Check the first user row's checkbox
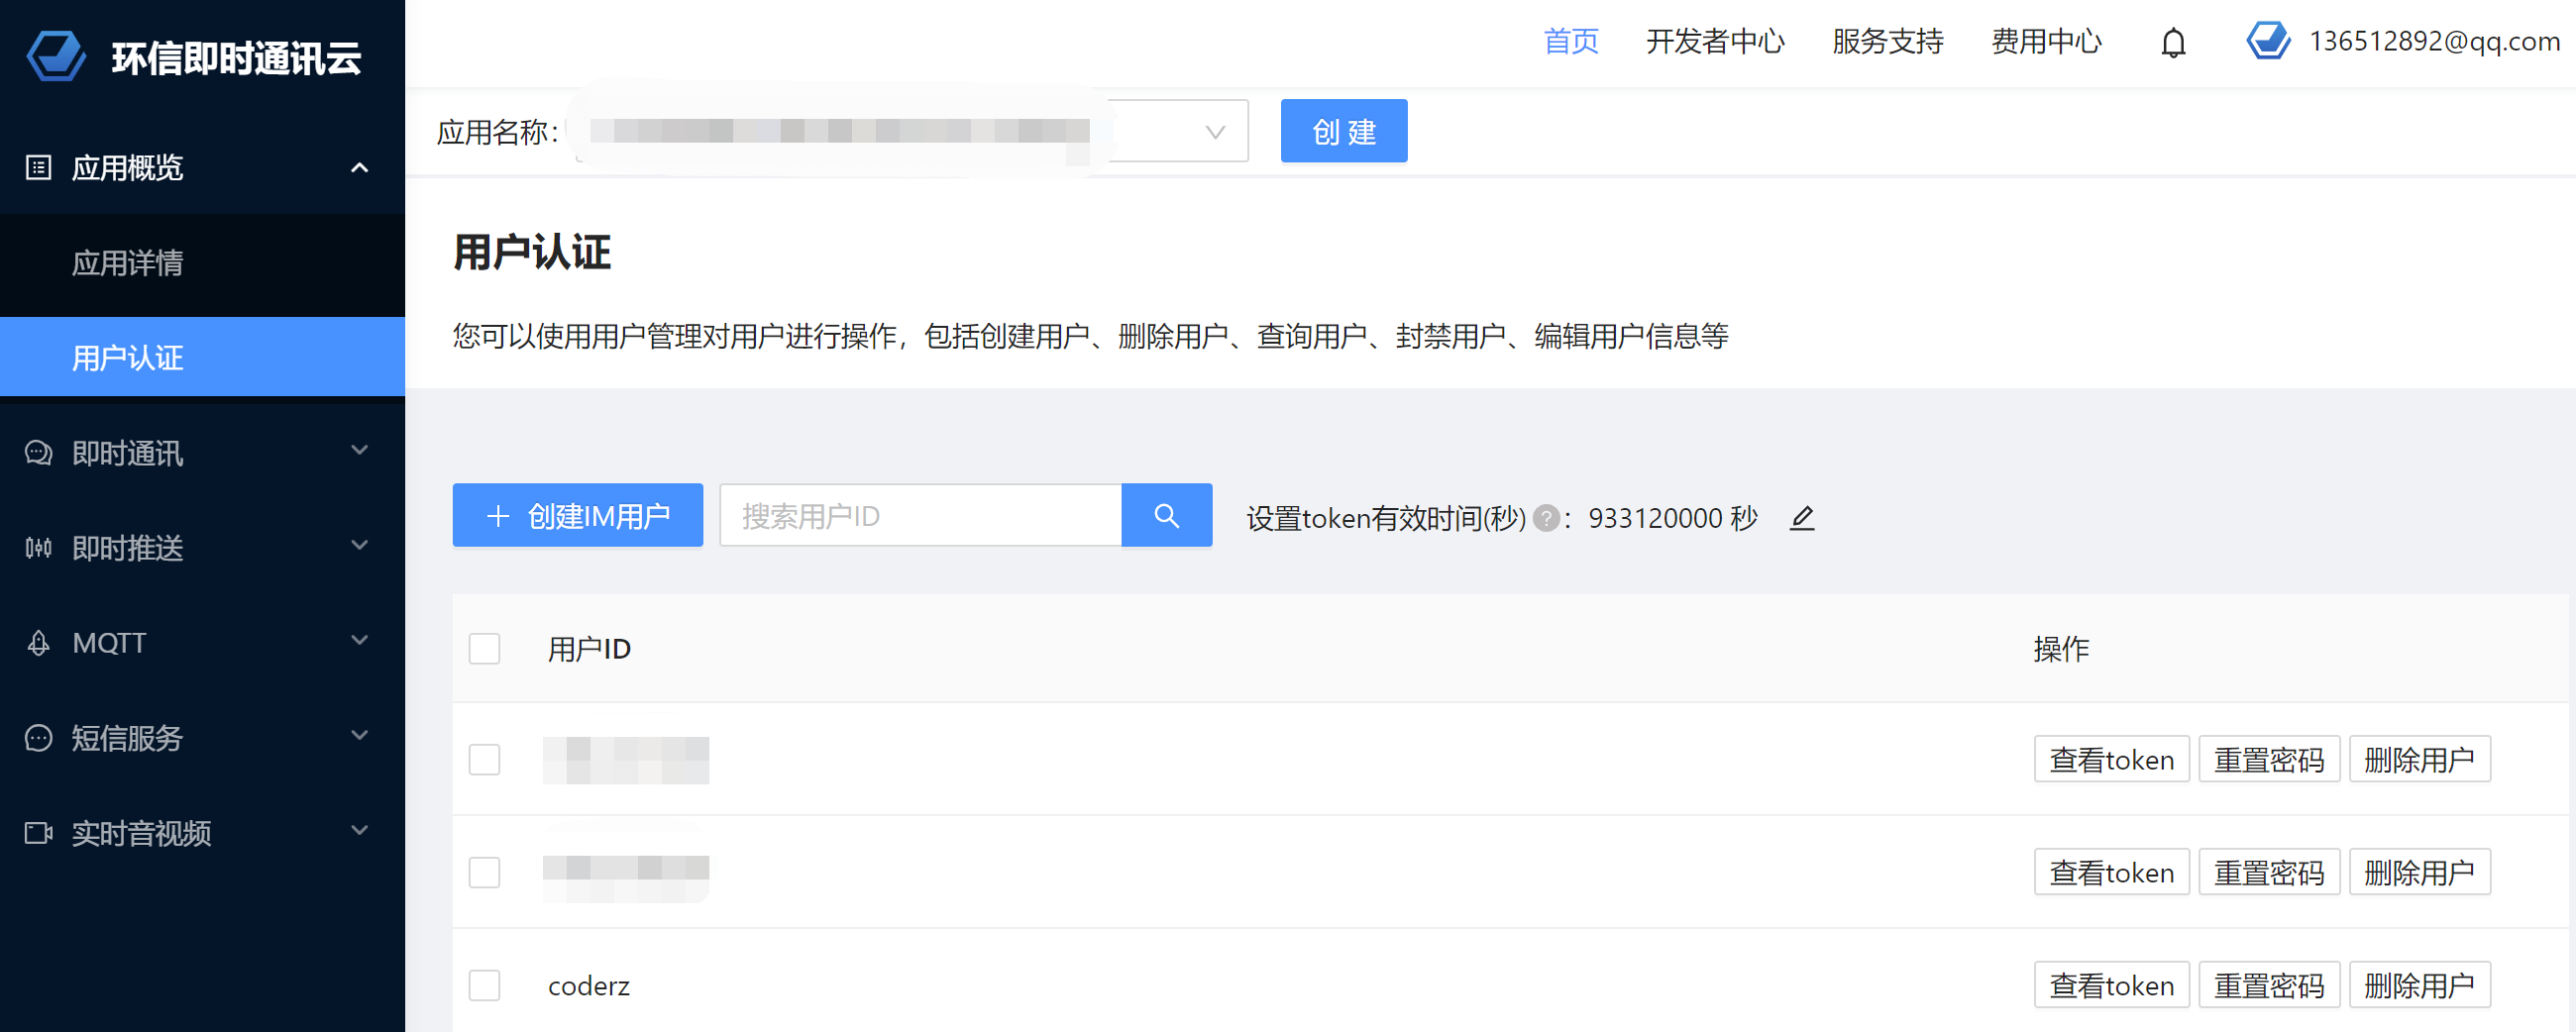 (x=484, y=760)
